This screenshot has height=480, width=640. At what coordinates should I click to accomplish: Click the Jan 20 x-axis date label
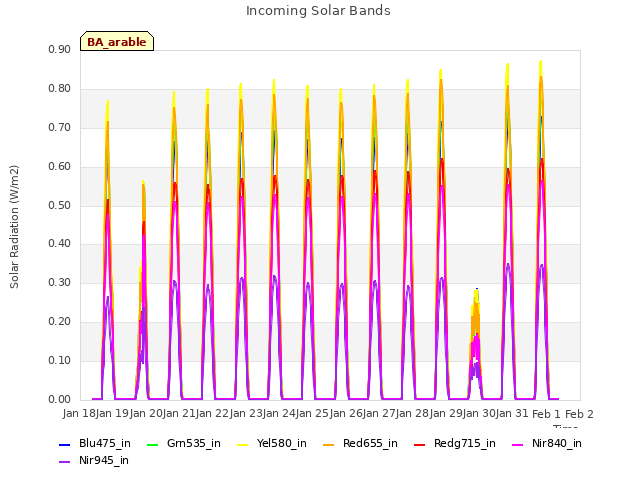pyautogui.click(x=146, y=414)
